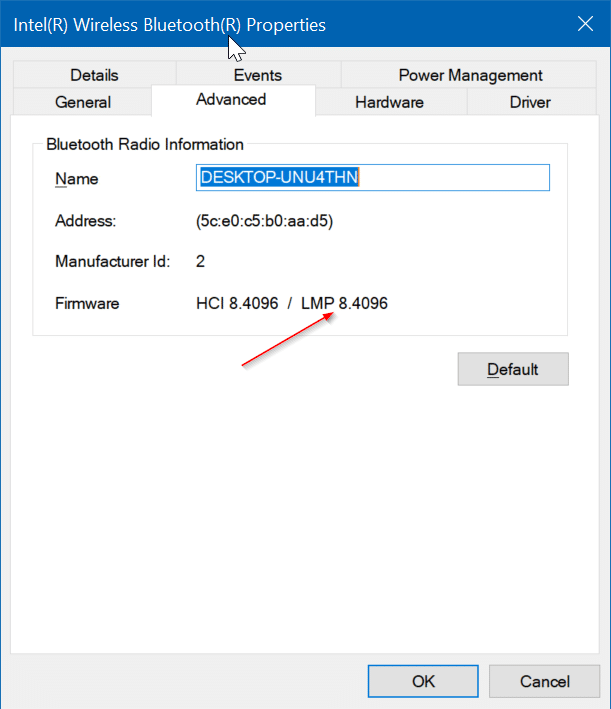611x709 pixels.
Task: Click the Firmware label
Action: click(x=87, y=303)
